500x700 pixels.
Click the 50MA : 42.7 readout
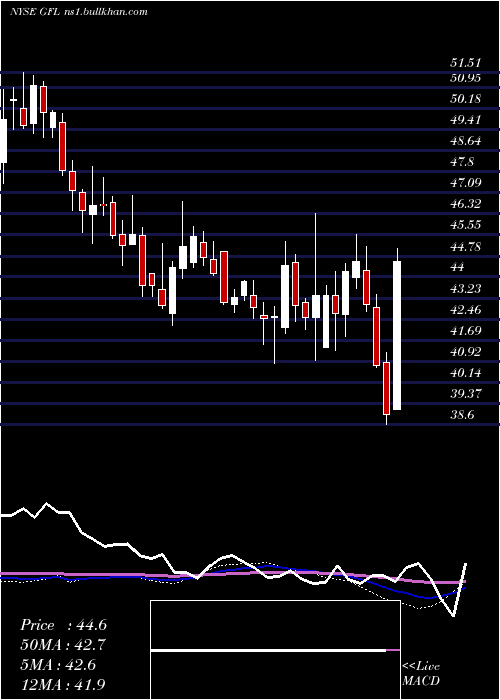pyautogui.click(x=62, y=645)
